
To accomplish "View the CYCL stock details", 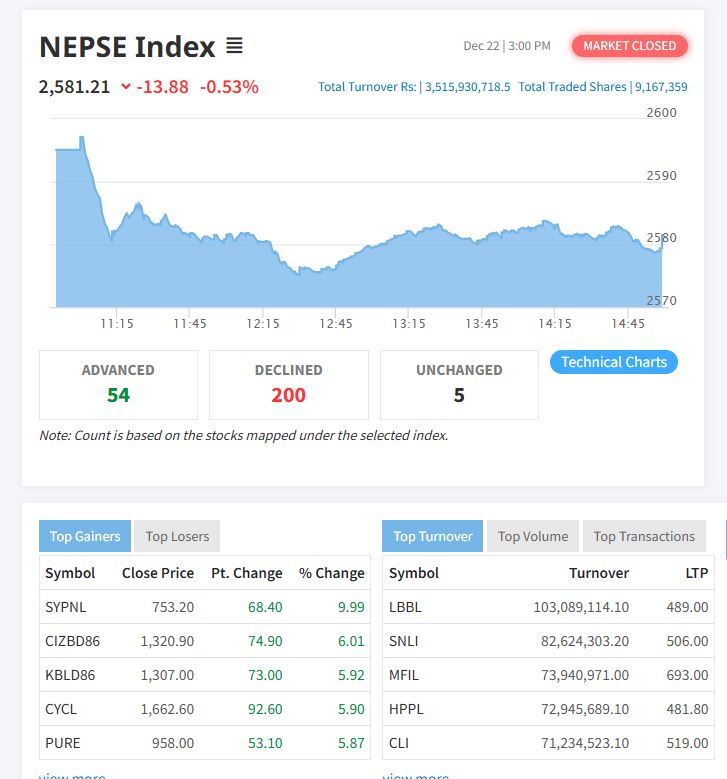I will [x=61, y=709].
